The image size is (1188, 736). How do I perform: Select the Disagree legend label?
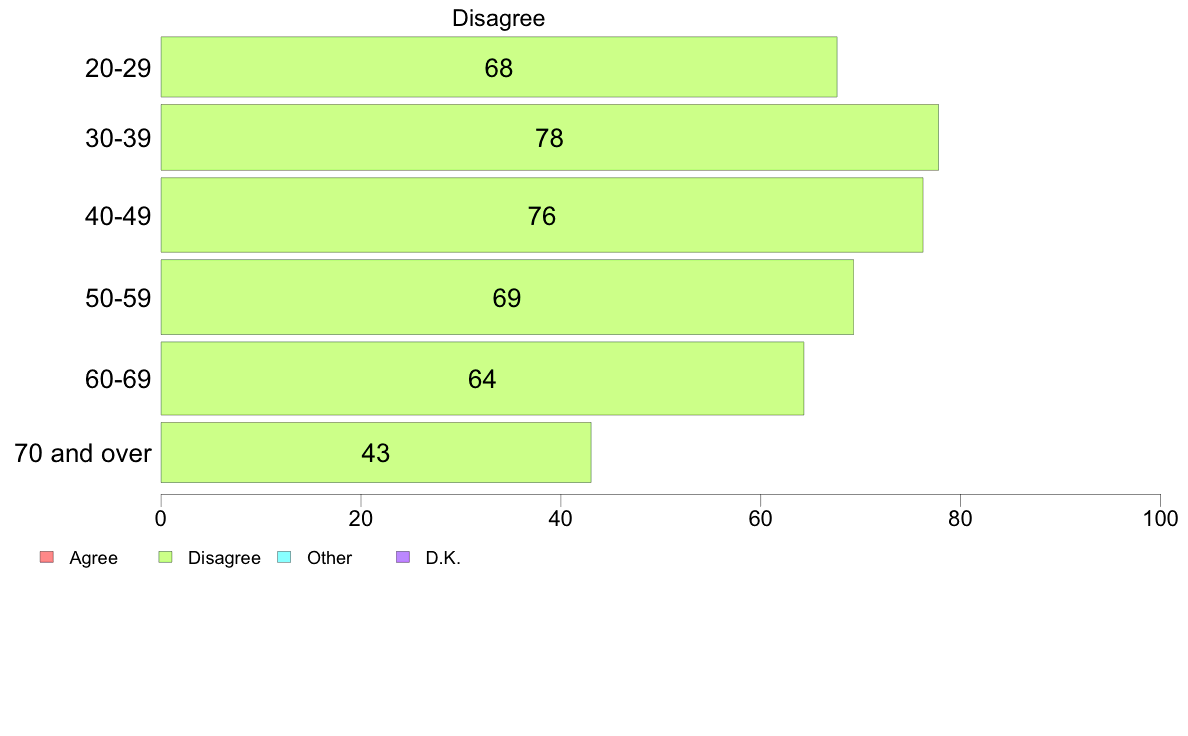point(224,558)
